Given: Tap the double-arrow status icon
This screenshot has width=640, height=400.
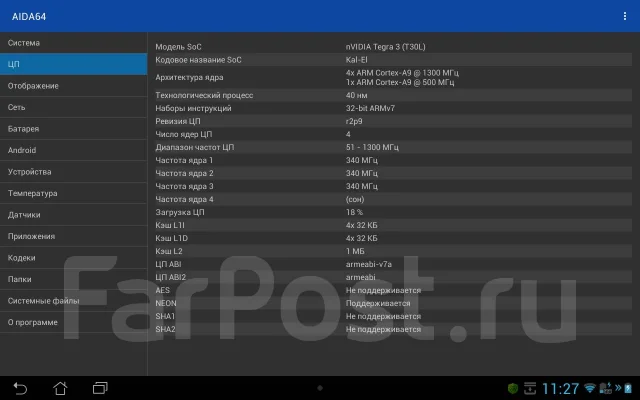Looking at the screenshot, I should (618, 387).
